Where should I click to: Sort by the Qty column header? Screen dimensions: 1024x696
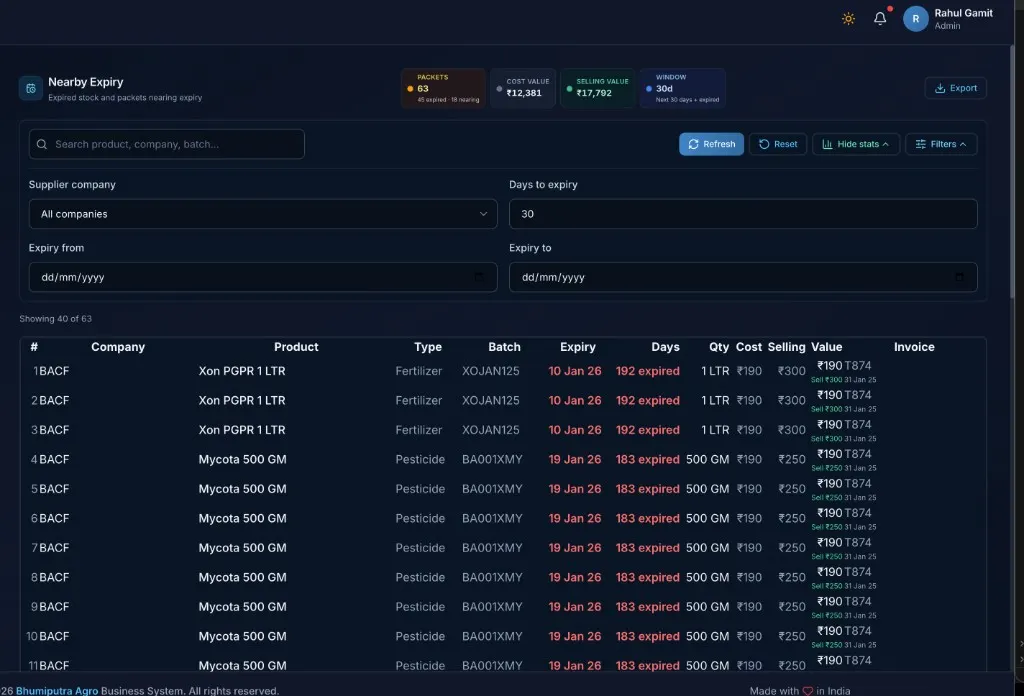click(x=719, y=347)
